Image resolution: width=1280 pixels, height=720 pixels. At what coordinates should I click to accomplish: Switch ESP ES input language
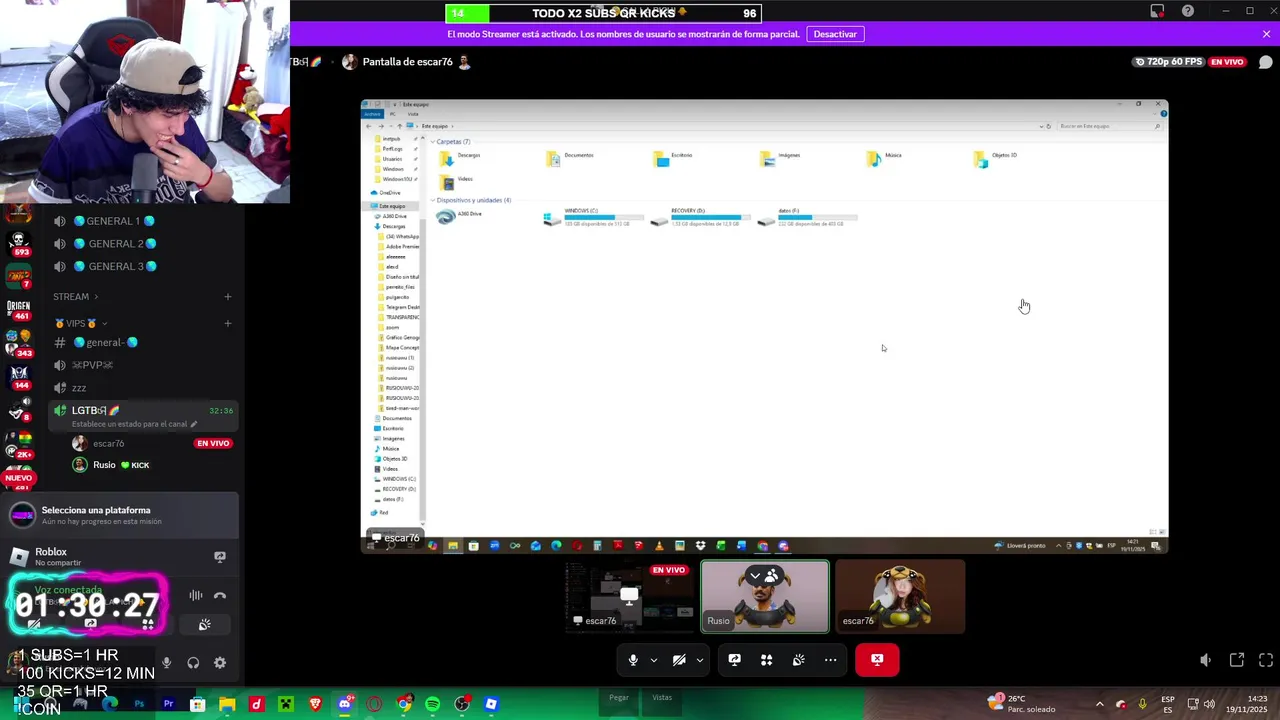point(1168,704)
